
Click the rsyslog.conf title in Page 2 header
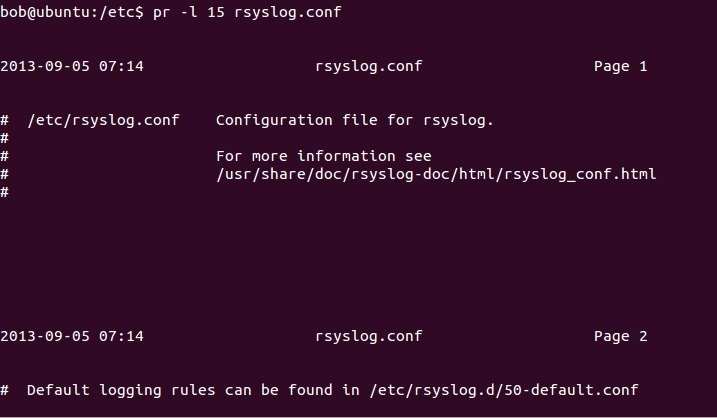[x=369, y=337]
